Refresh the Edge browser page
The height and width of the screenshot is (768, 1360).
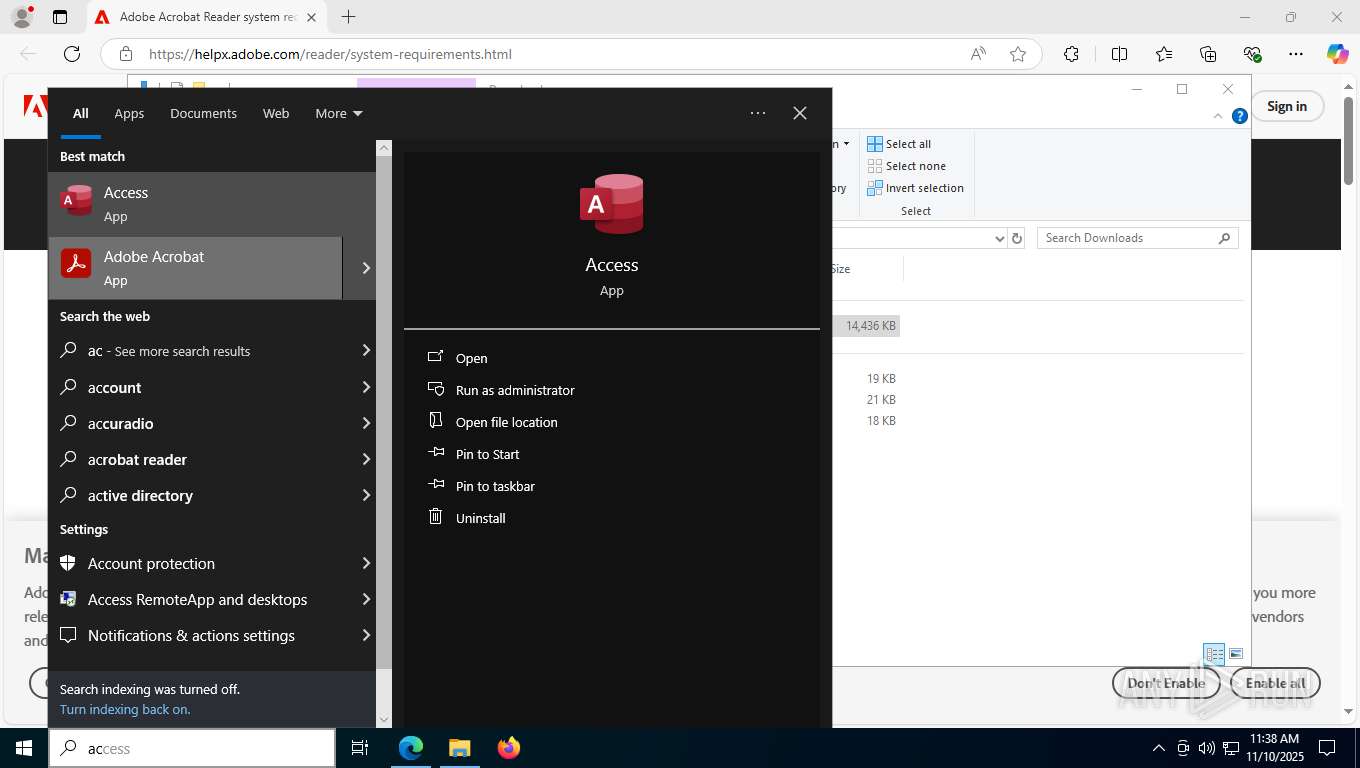pyautogui.click(x=72, y=54)
